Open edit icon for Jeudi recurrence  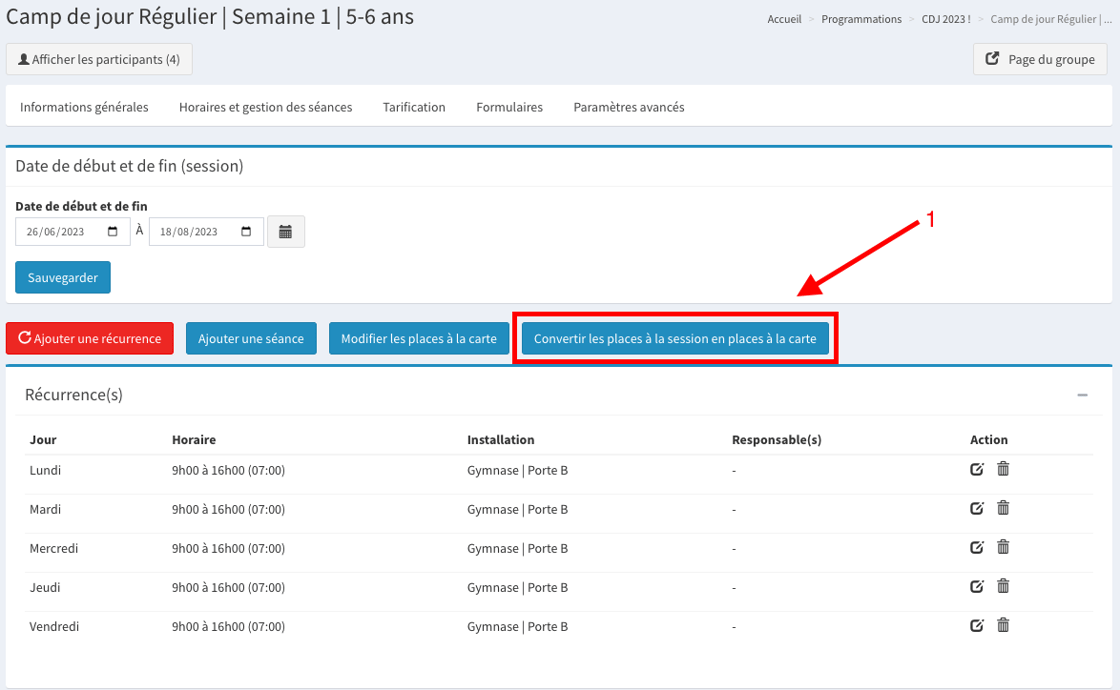(x=977, y=586)
